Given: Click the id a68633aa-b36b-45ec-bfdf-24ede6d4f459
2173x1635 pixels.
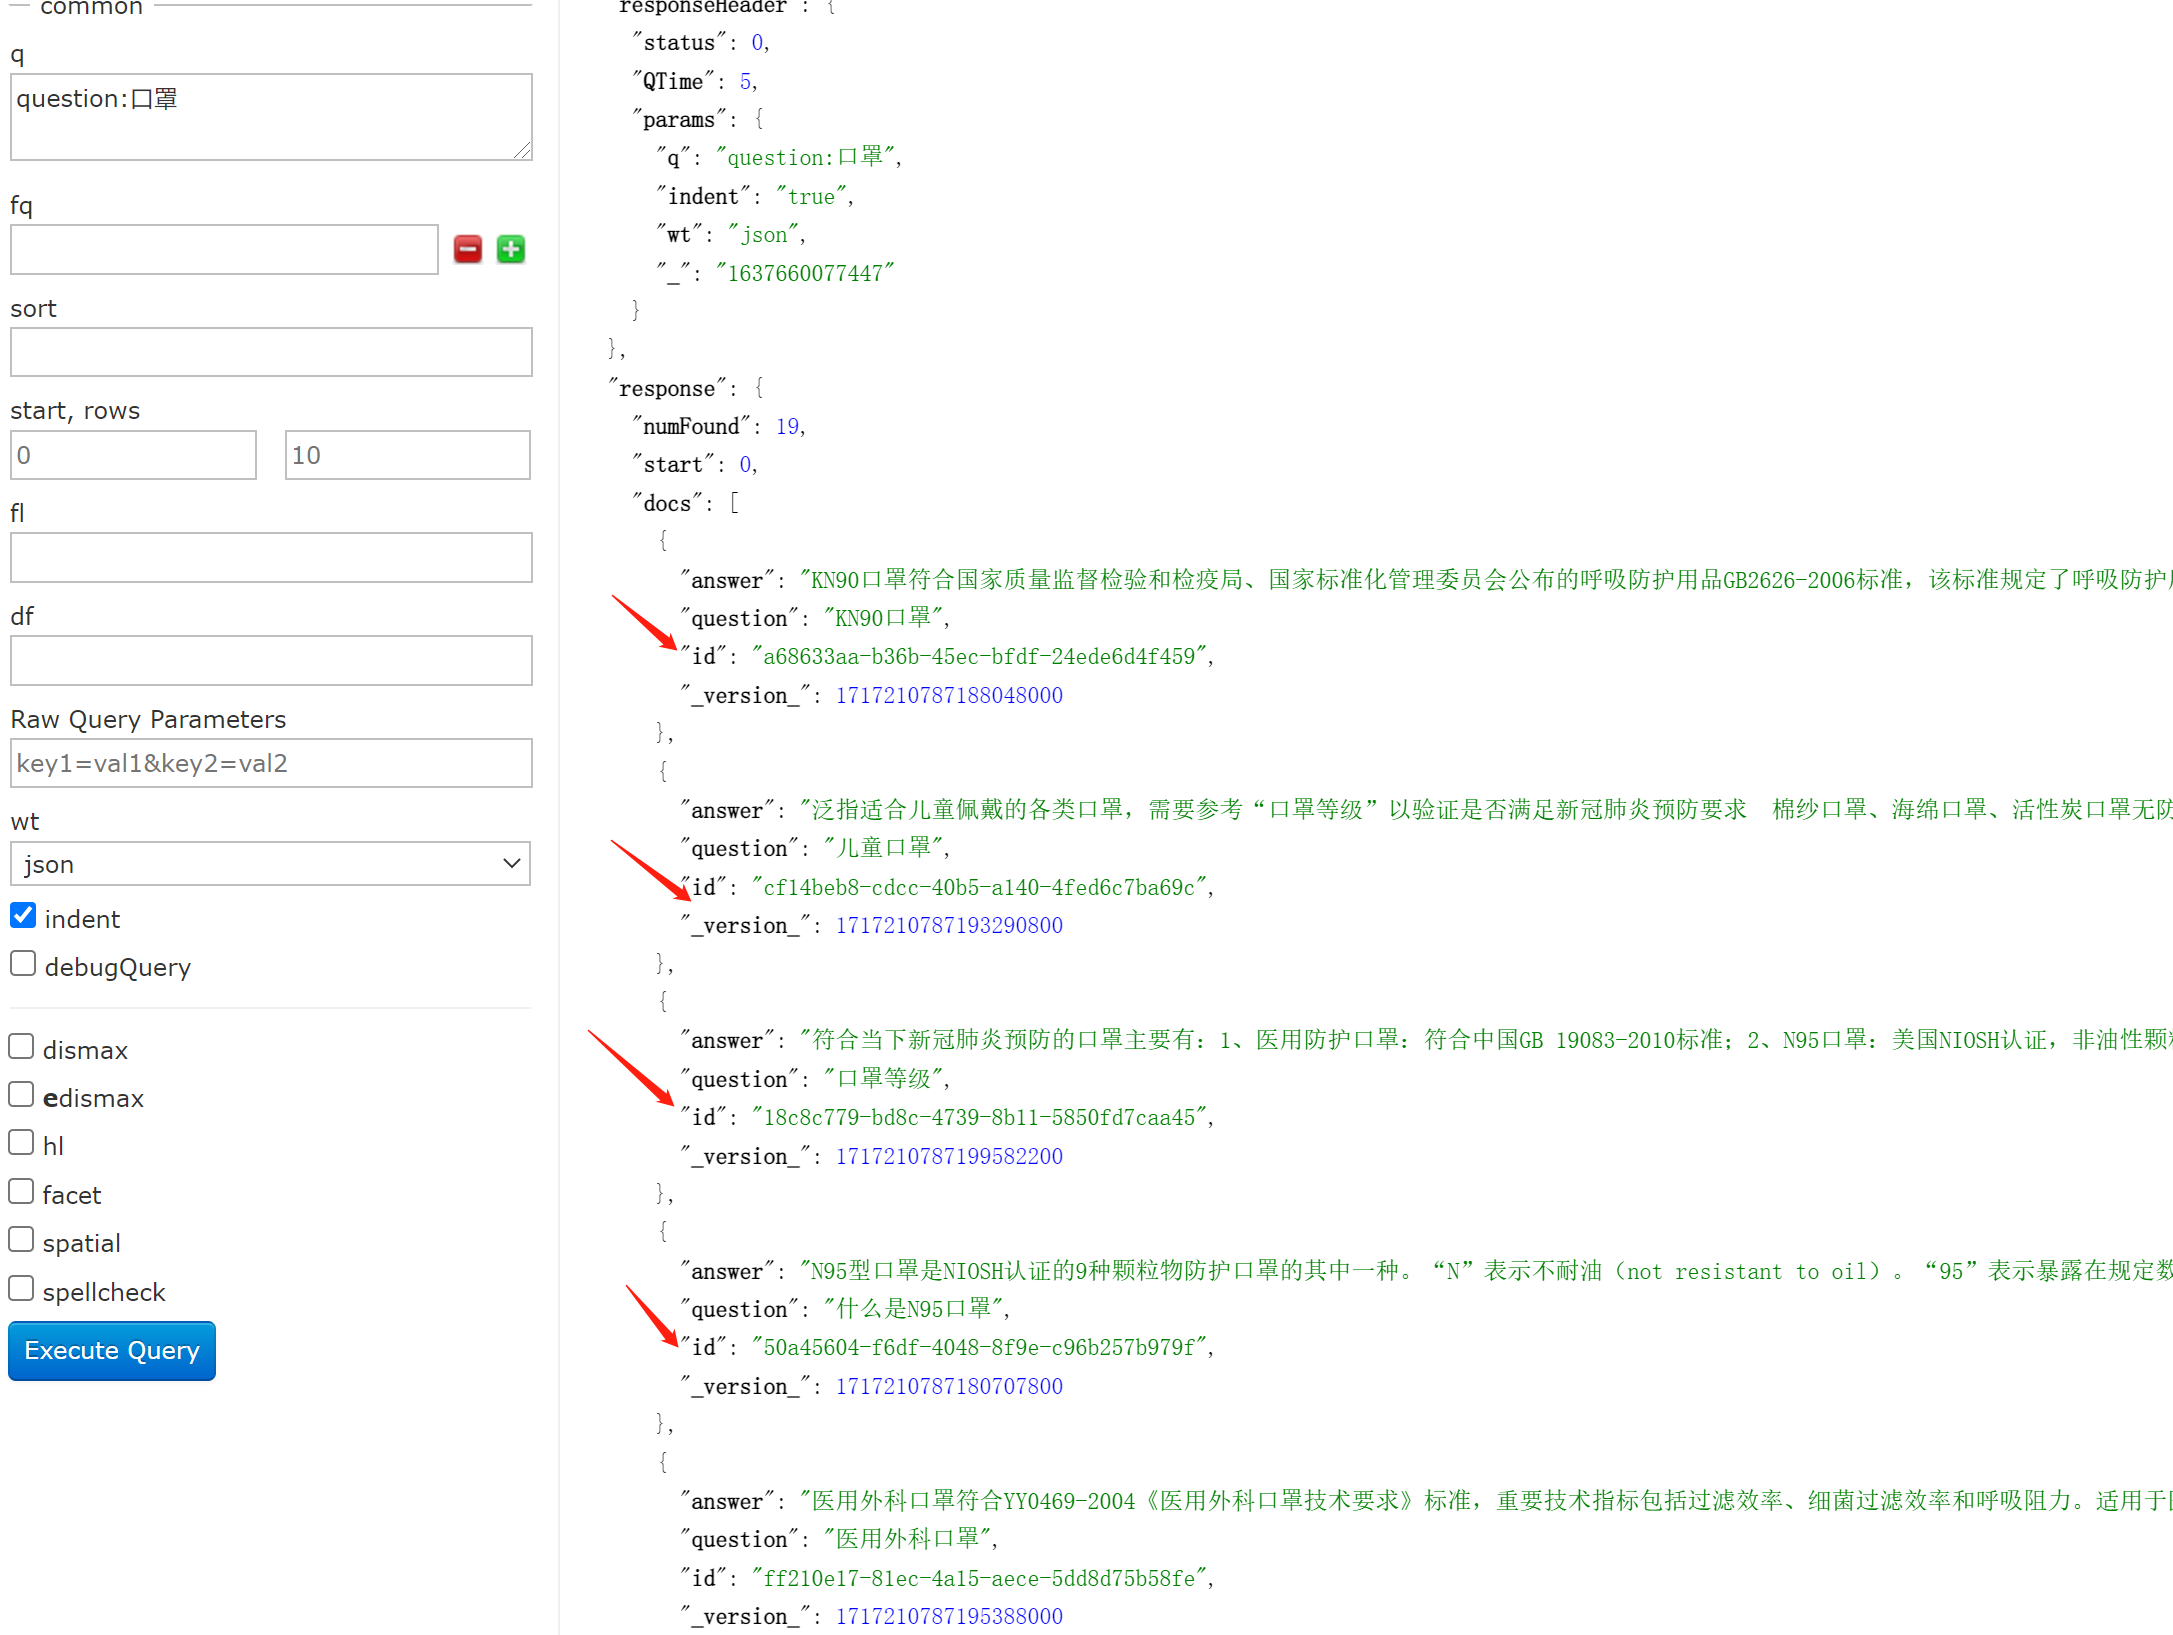Looking at the screenshot, I should 979,657.
